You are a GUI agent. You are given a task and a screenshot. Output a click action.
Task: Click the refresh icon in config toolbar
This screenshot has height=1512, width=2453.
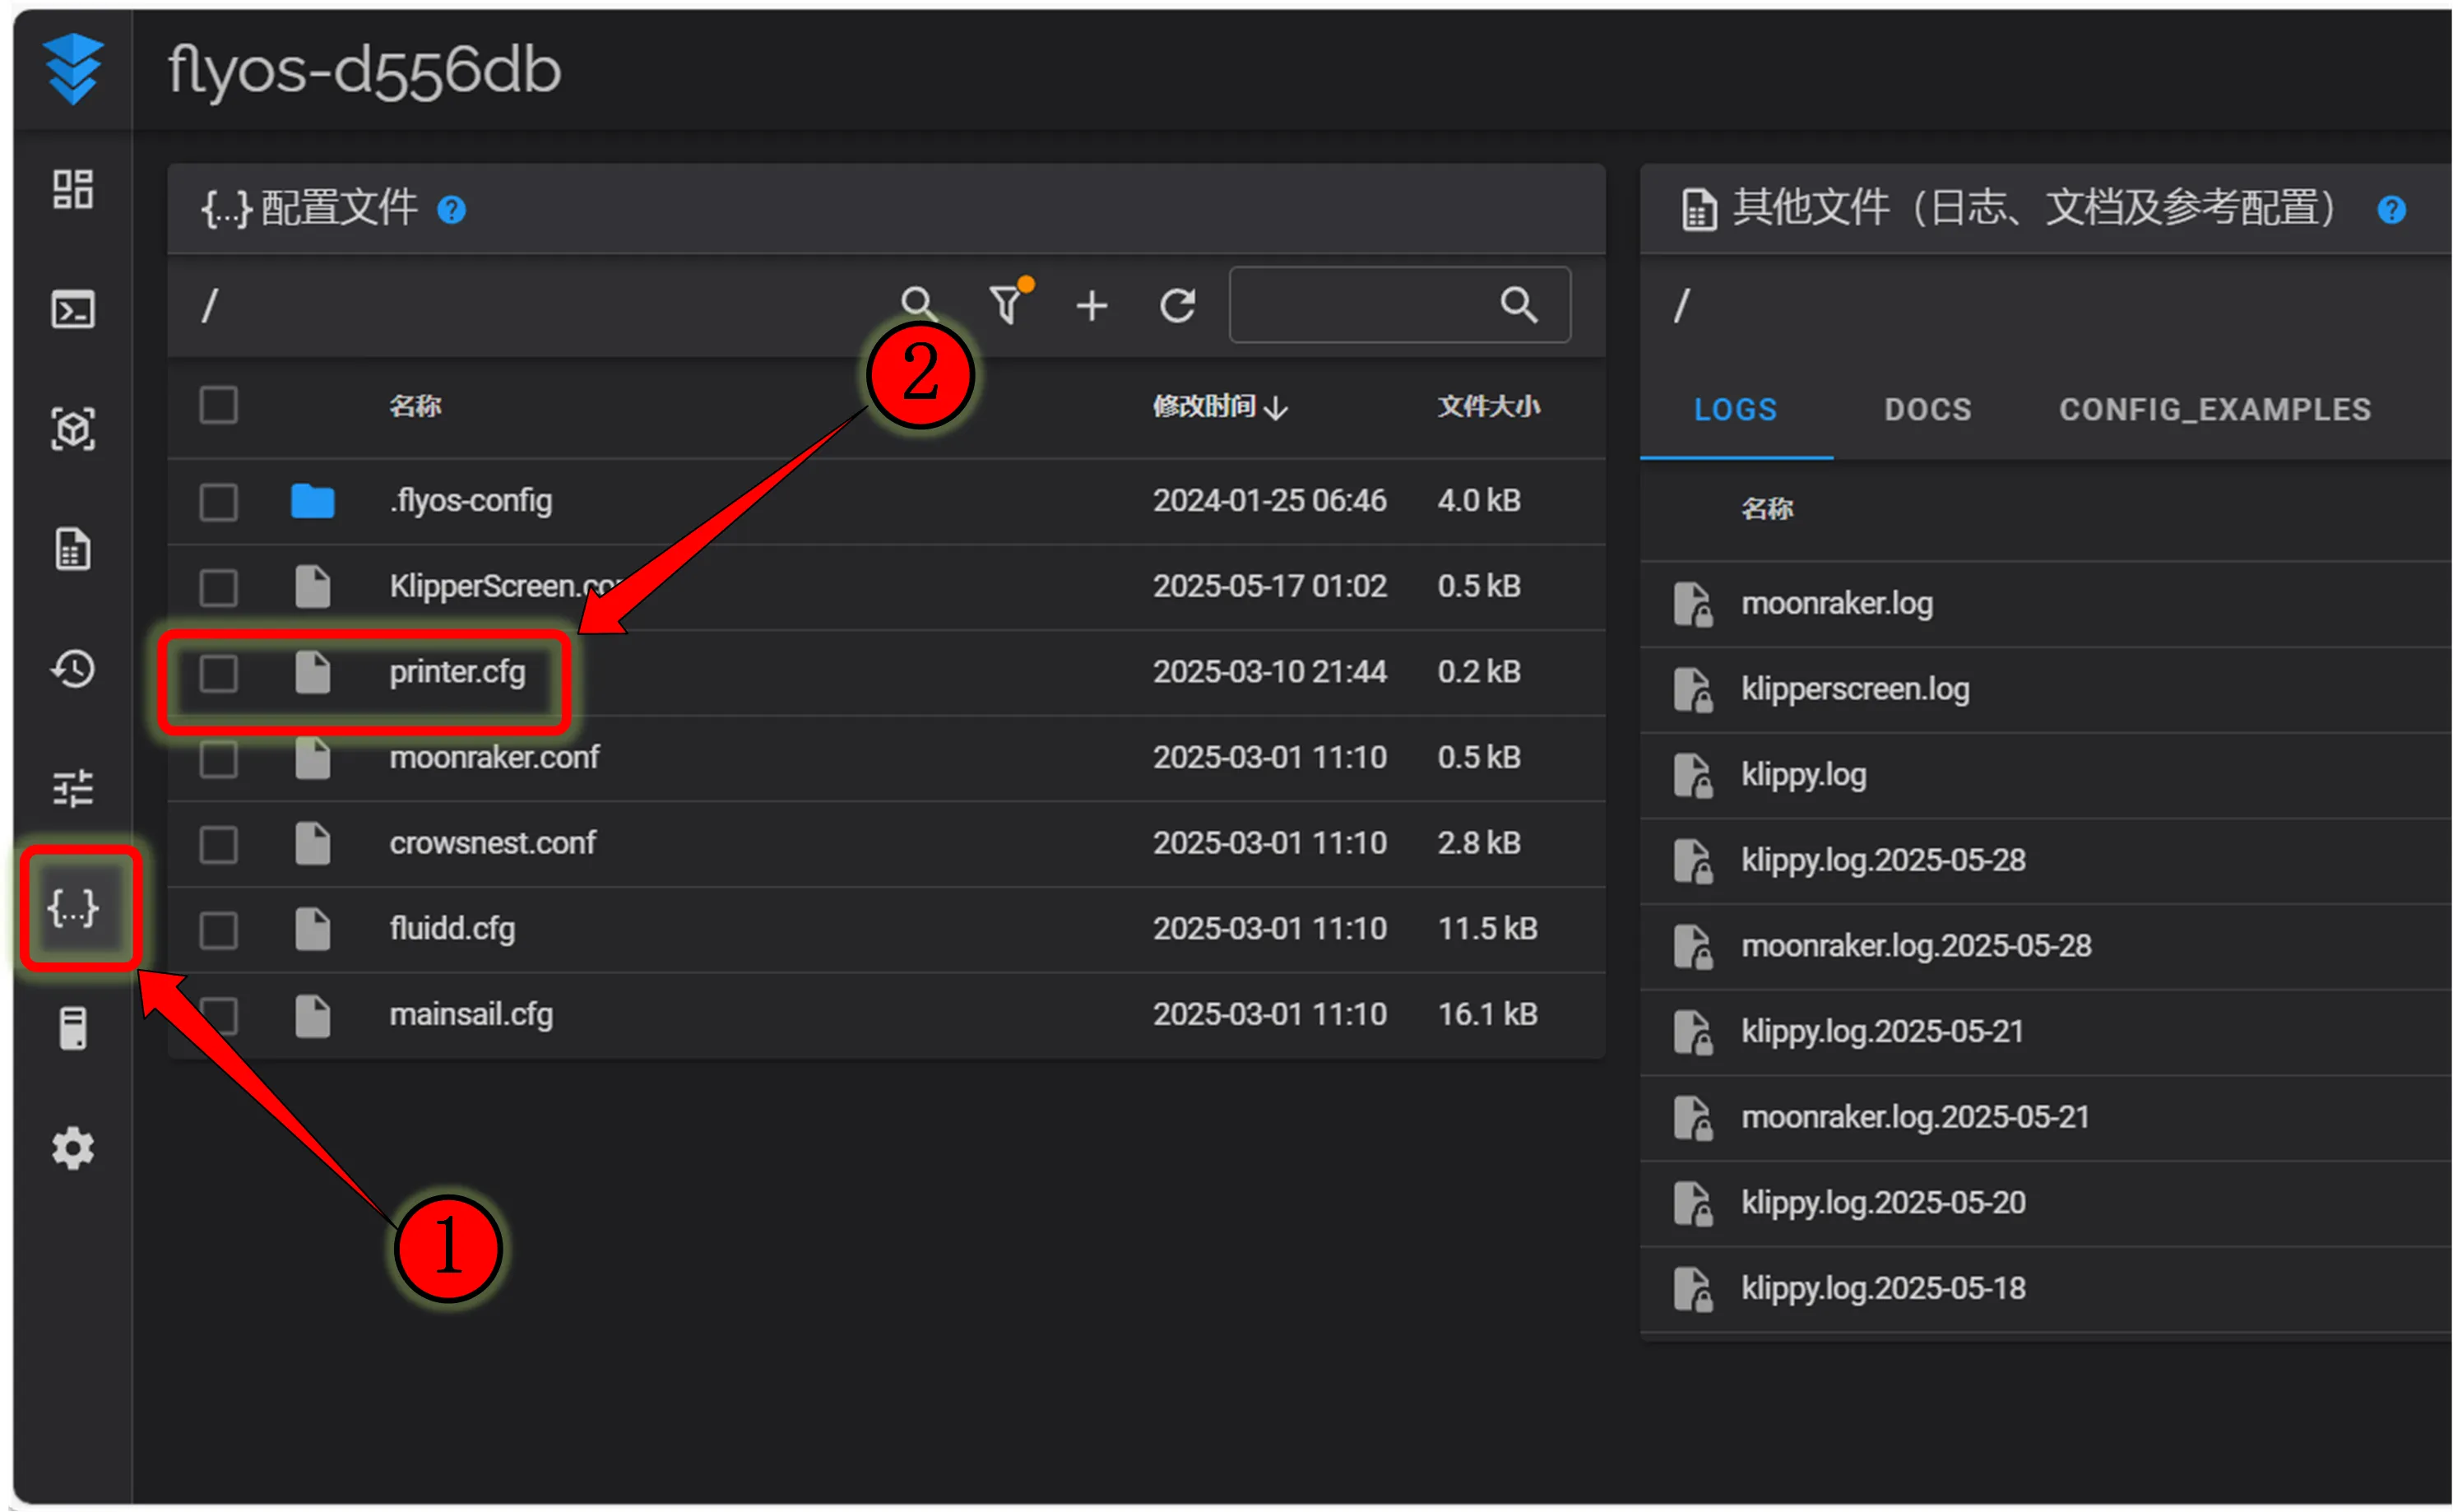(1177, 305)
